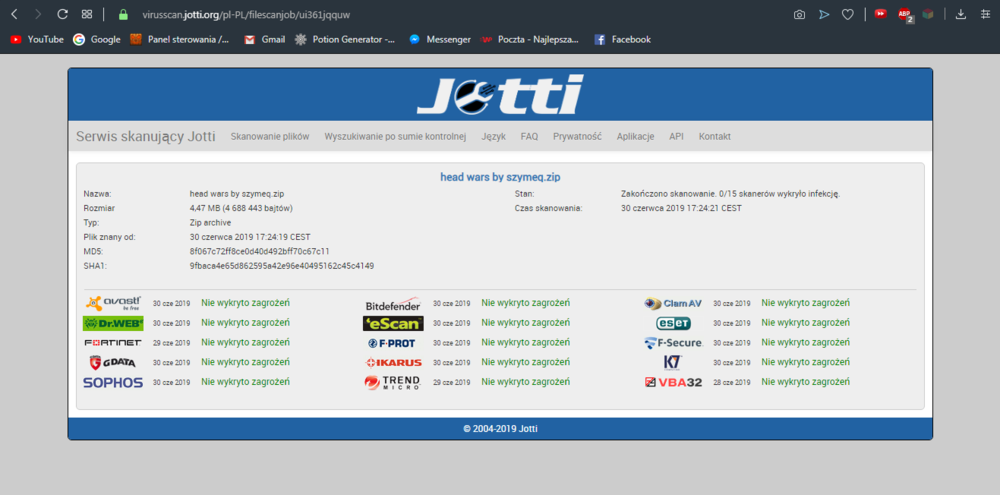Click the file size 4,47 MB value

coord(241,208)
